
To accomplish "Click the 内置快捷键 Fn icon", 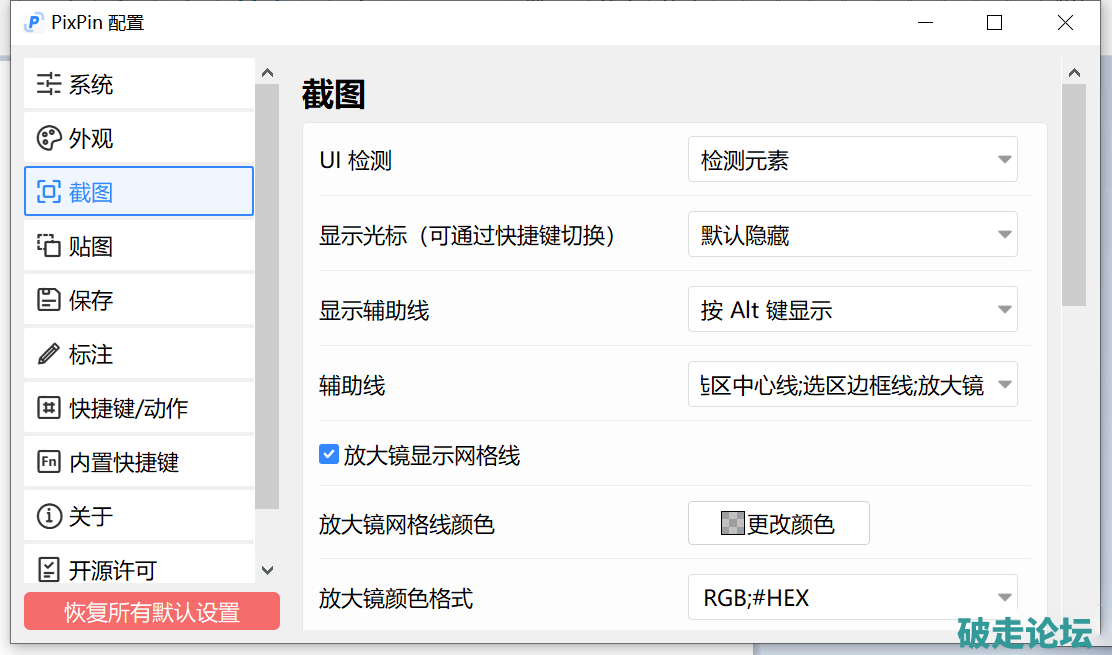I will click(x=49, y=462).
